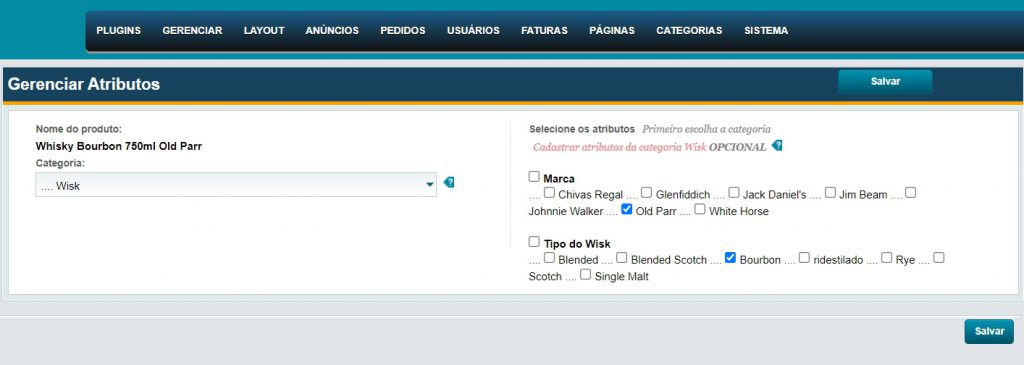Viewport: 1024px width, 365px height.
Task: Open the ANÚNCIOS menu
Action: pyautogui.click(x=332, y=31)
